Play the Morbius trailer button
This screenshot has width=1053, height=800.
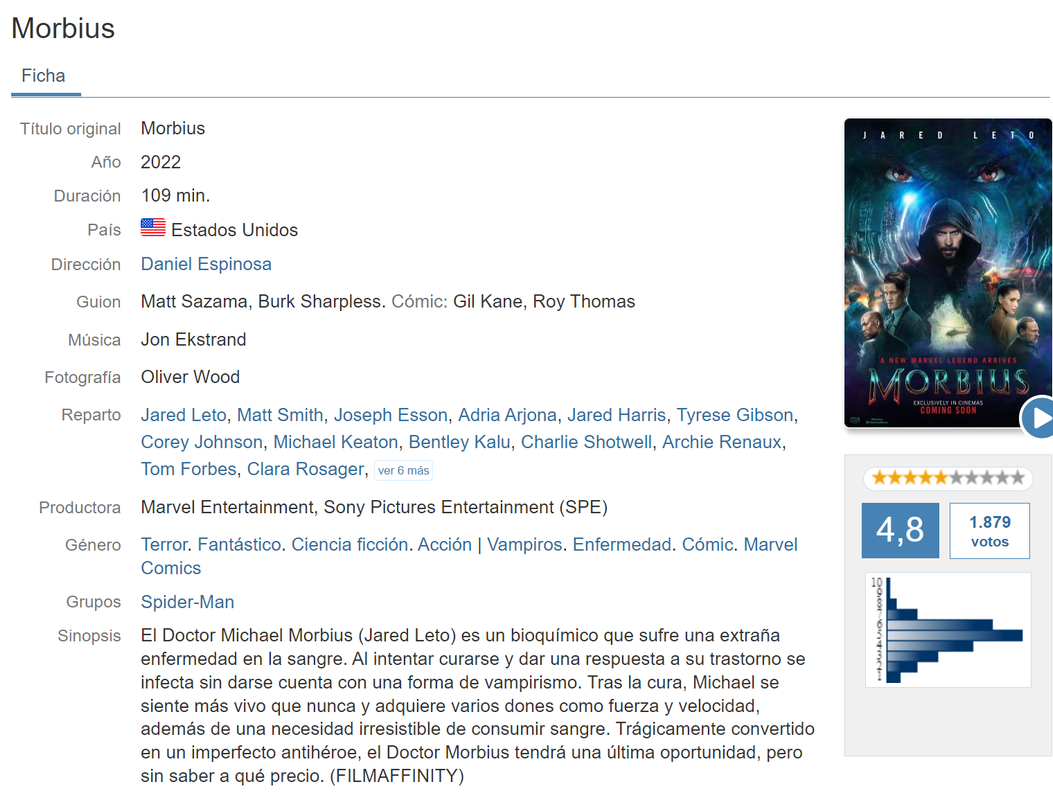(x=1038, y=417)
